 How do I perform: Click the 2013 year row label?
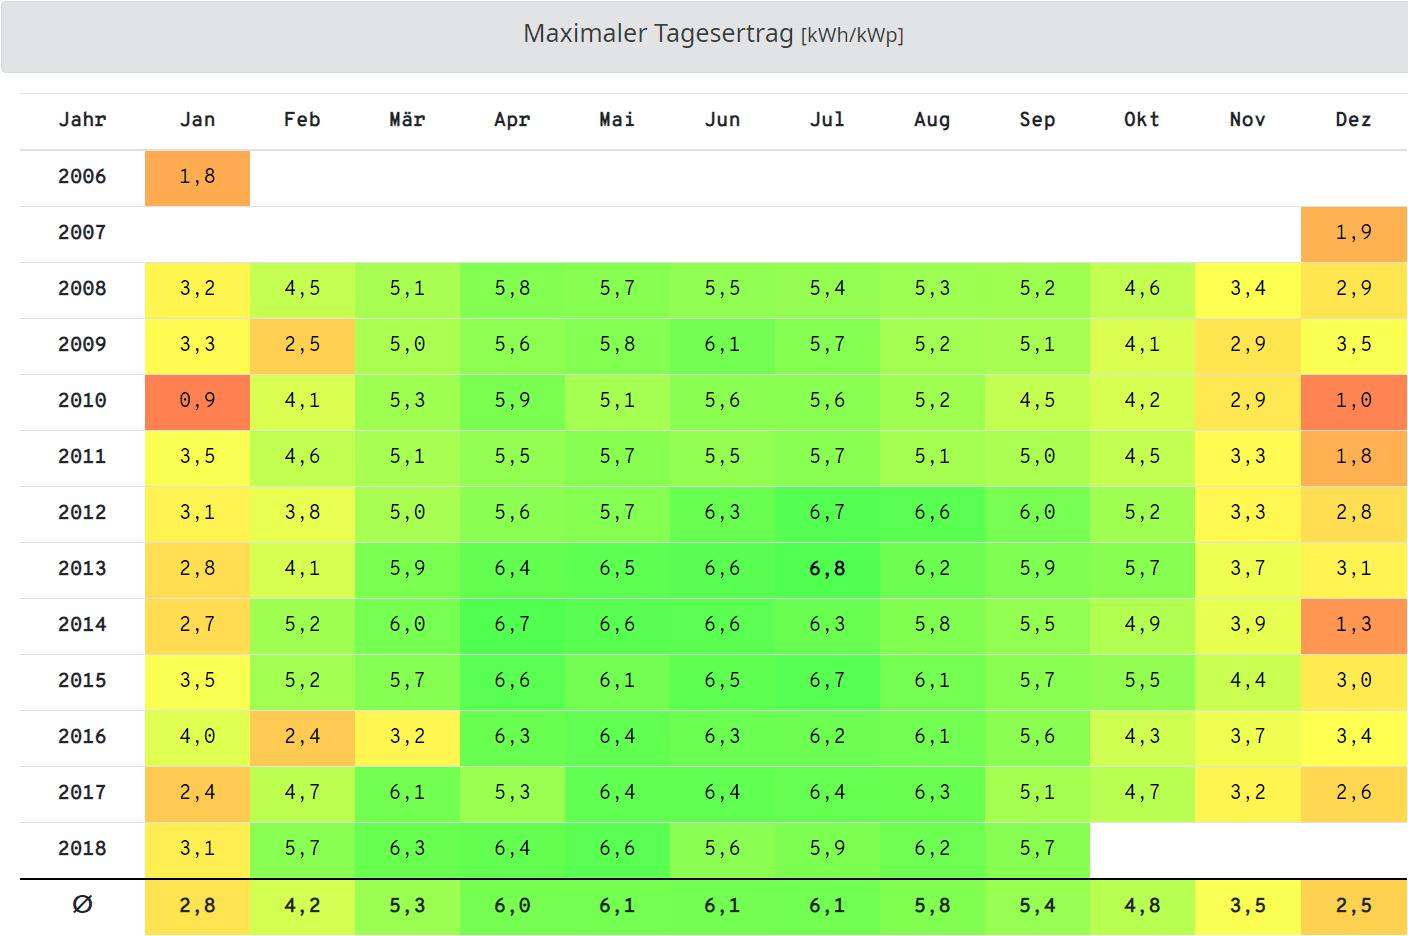tap(82, 569)
